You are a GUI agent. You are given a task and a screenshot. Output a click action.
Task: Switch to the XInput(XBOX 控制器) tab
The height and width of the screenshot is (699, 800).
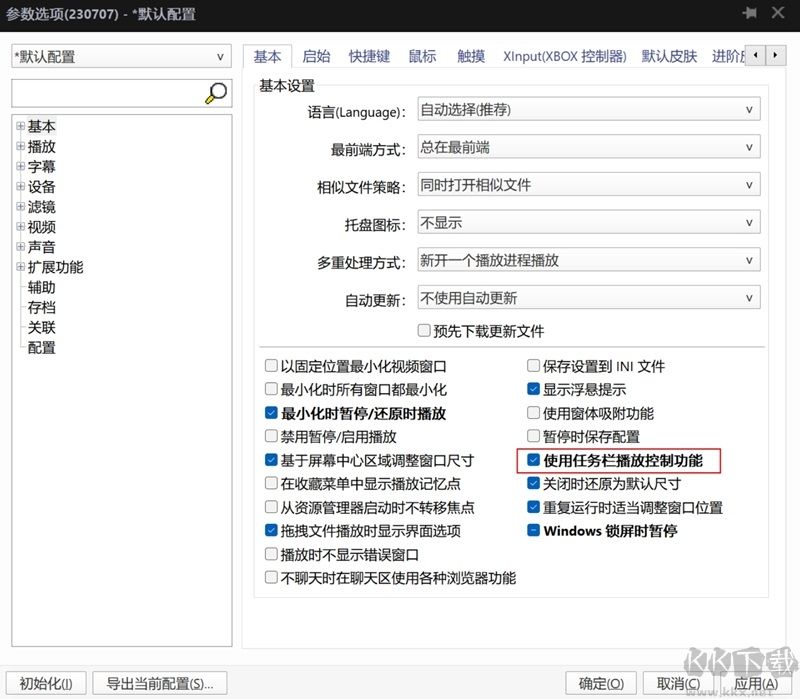click(565, 57)
